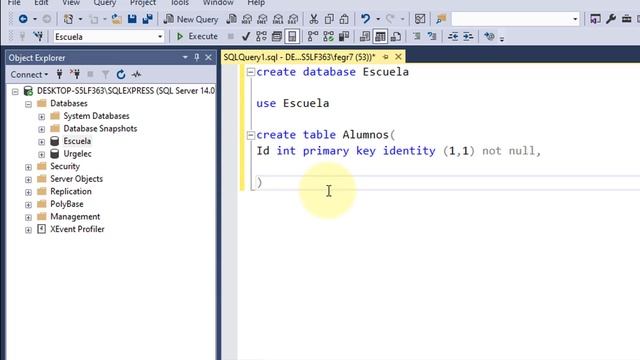
Task: Toggle Include Client Statistics
Action: coord(344,37)
